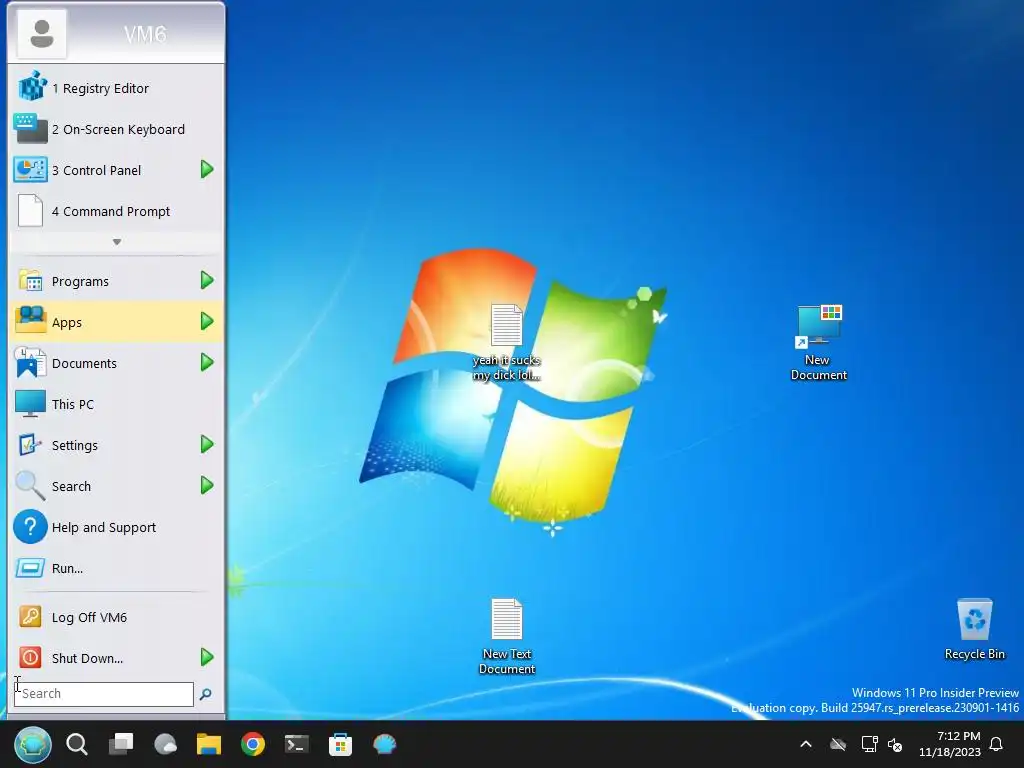The height and width of the screenshot is (768, 1024).
Task: Open Command Prompt entry
Action: click(116, 212)
